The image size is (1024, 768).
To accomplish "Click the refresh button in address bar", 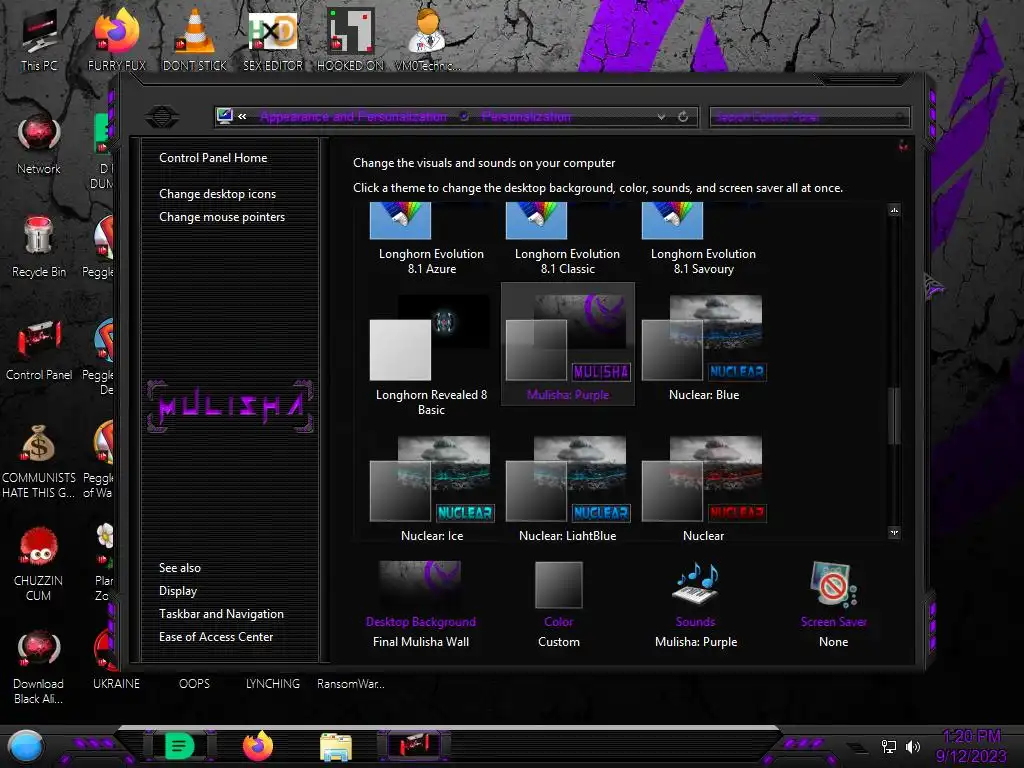I will [x=683, y=117].
